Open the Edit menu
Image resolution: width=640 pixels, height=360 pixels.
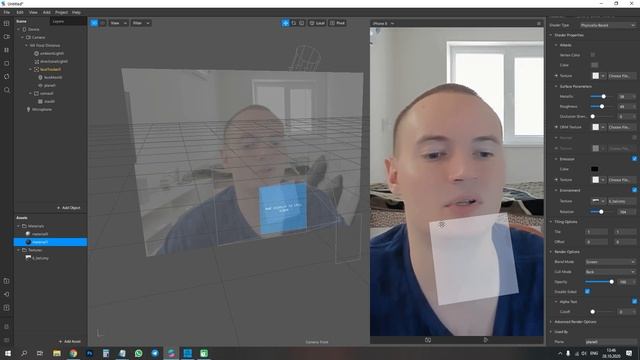[x=20, y=12]
